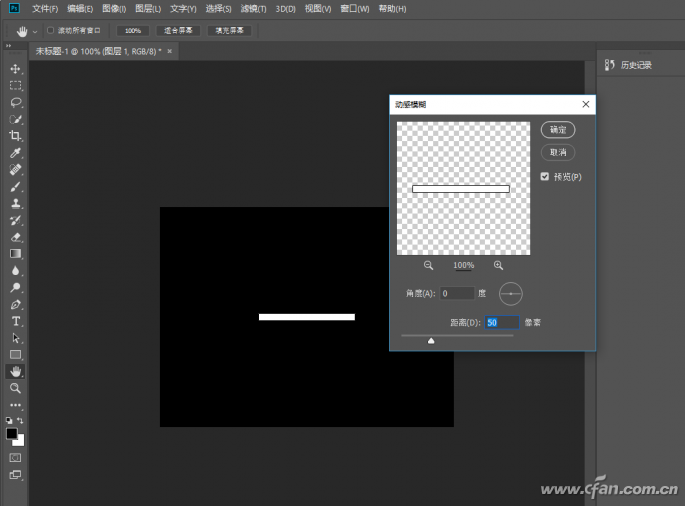Image resolution: width=685 pixels, height=506 pixels.
Task: Click the Photoshop logo icon
Action: [x=14, y=8]
